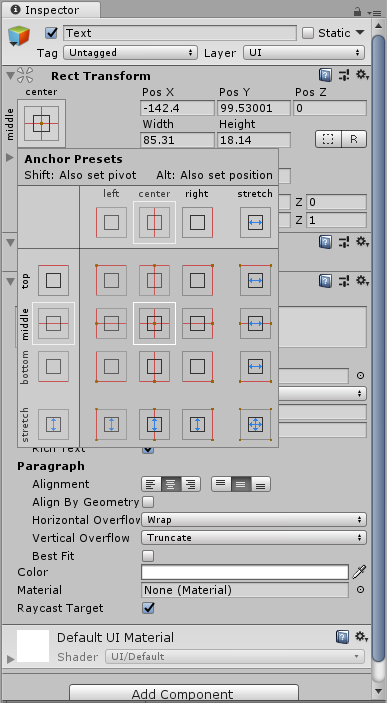Choose the vertical stretch-only anchor preset
Screen dimensions: 387x703
coord(53,424)
